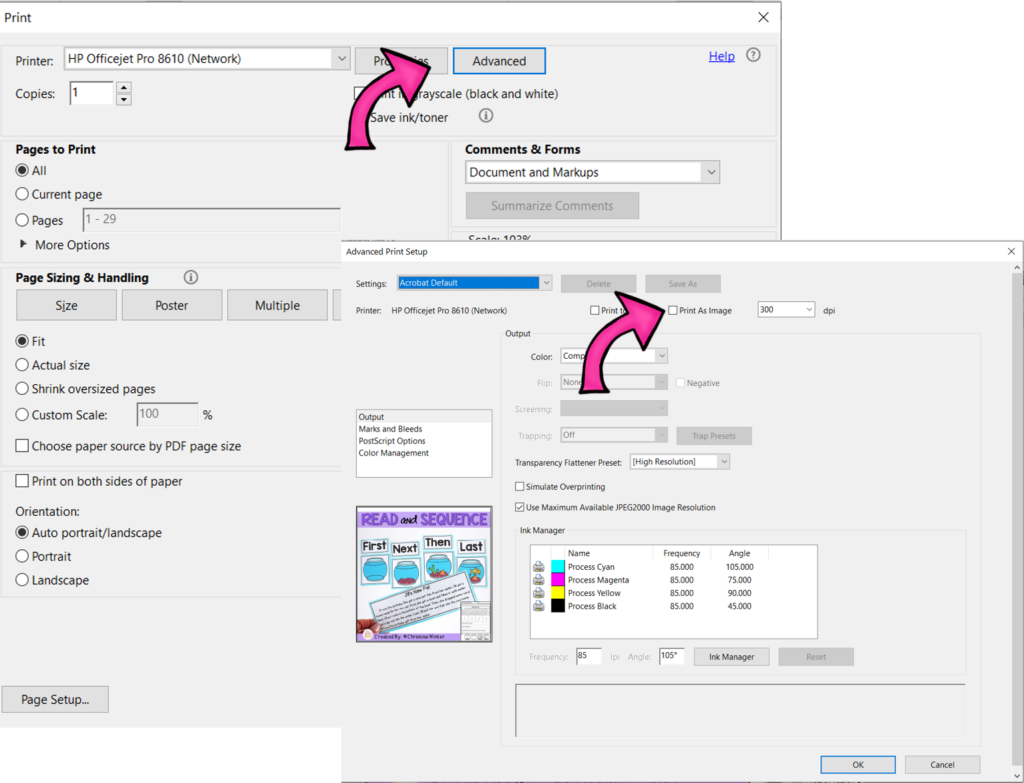Click the printer icon beside Process Yellow

pos(539,593)
